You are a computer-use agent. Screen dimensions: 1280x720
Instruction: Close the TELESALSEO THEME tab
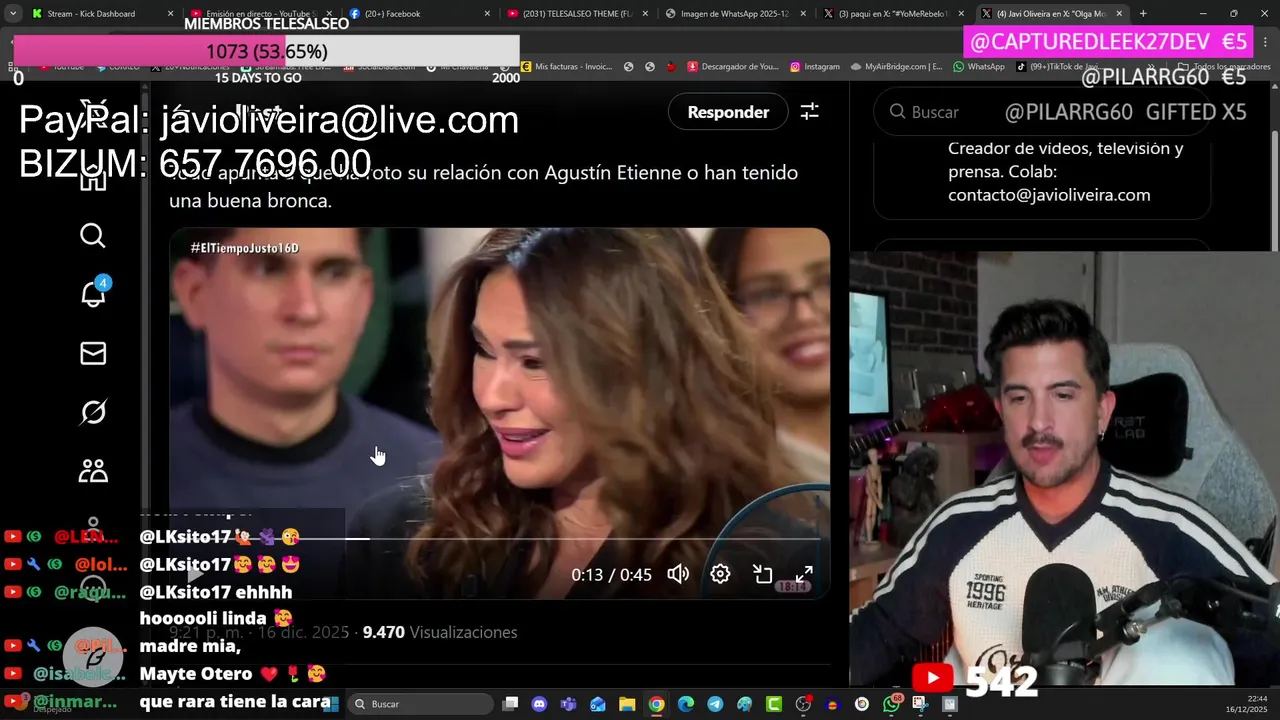pyautogui.click(x=645, y=14)
